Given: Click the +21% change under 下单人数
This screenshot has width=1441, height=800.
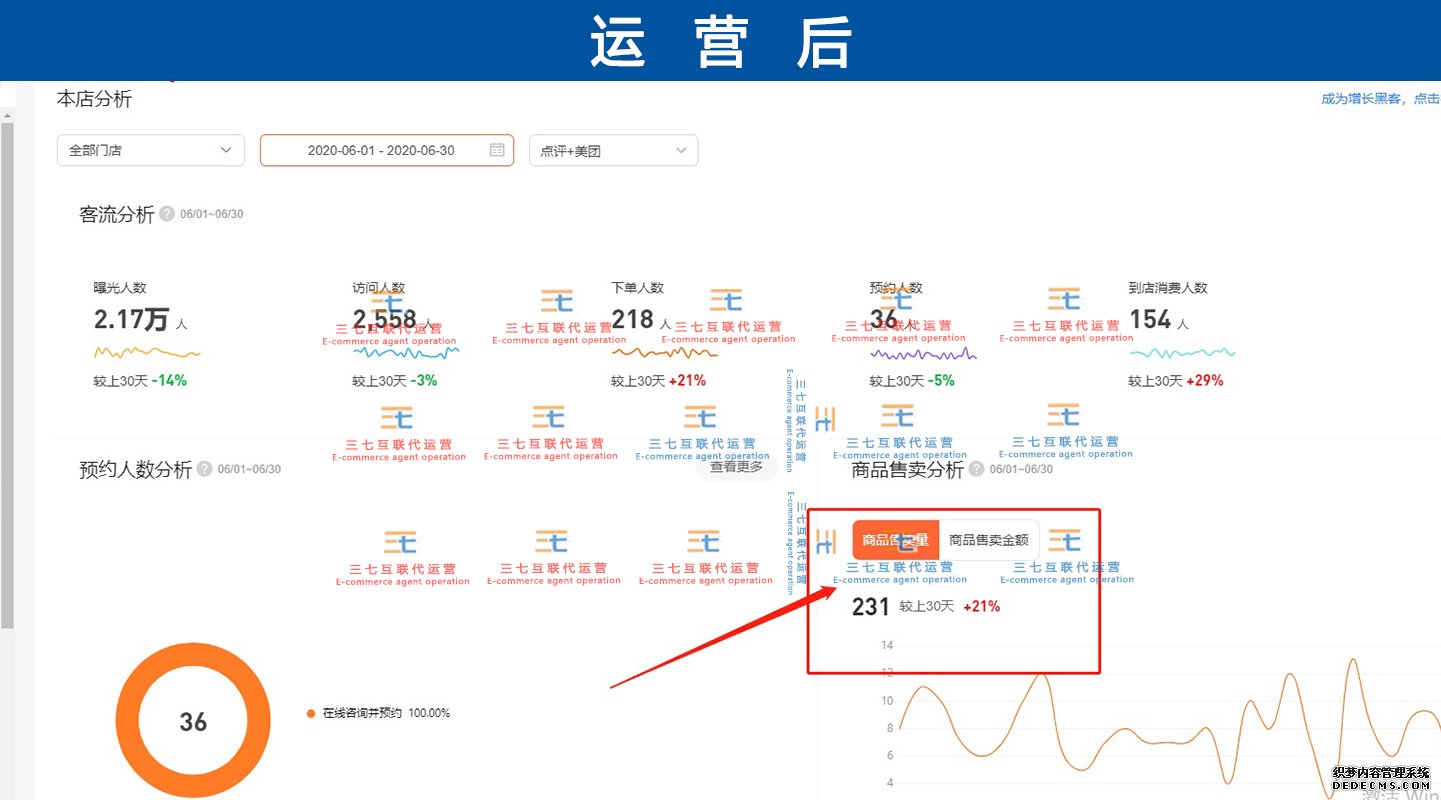Looking at the screenshot, I should coord(687,380).
